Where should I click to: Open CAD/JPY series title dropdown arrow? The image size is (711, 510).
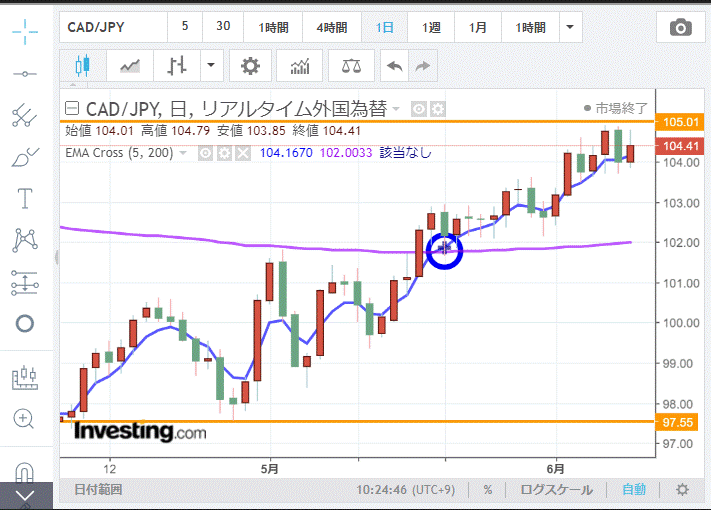pos(396,109)
